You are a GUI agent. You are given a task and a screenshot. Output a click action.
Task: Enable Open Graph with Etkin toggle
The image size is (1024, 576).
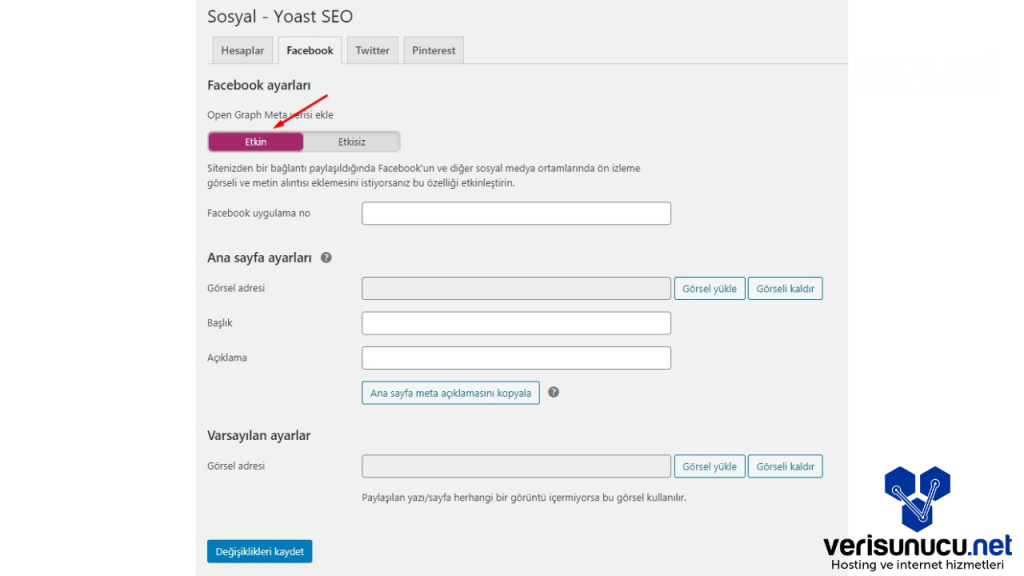pyautogui.click(x=256, y=142)
